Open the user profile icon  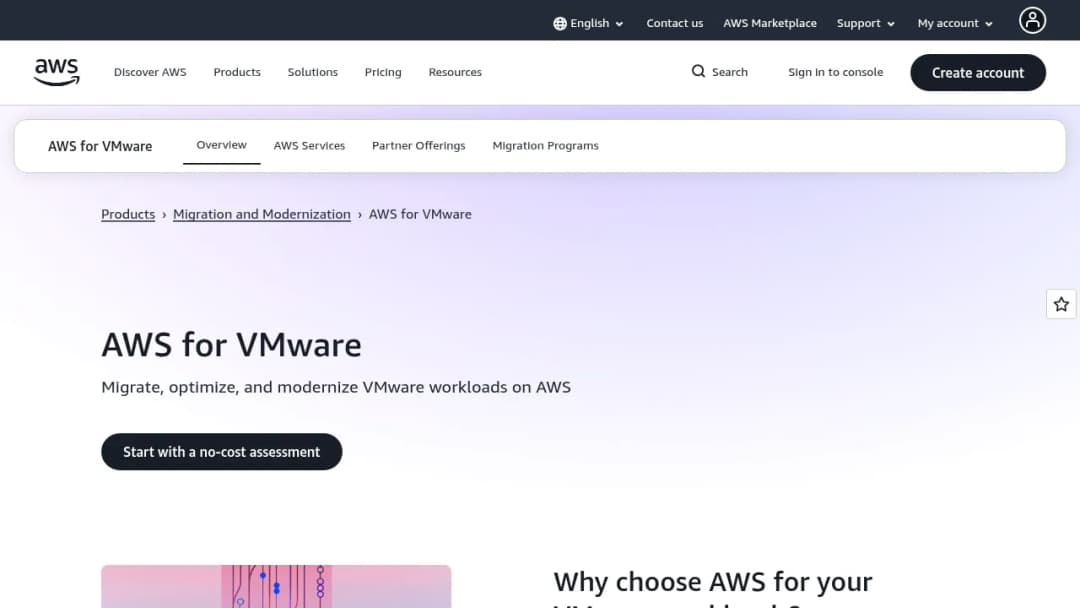tap(1032, 21)
